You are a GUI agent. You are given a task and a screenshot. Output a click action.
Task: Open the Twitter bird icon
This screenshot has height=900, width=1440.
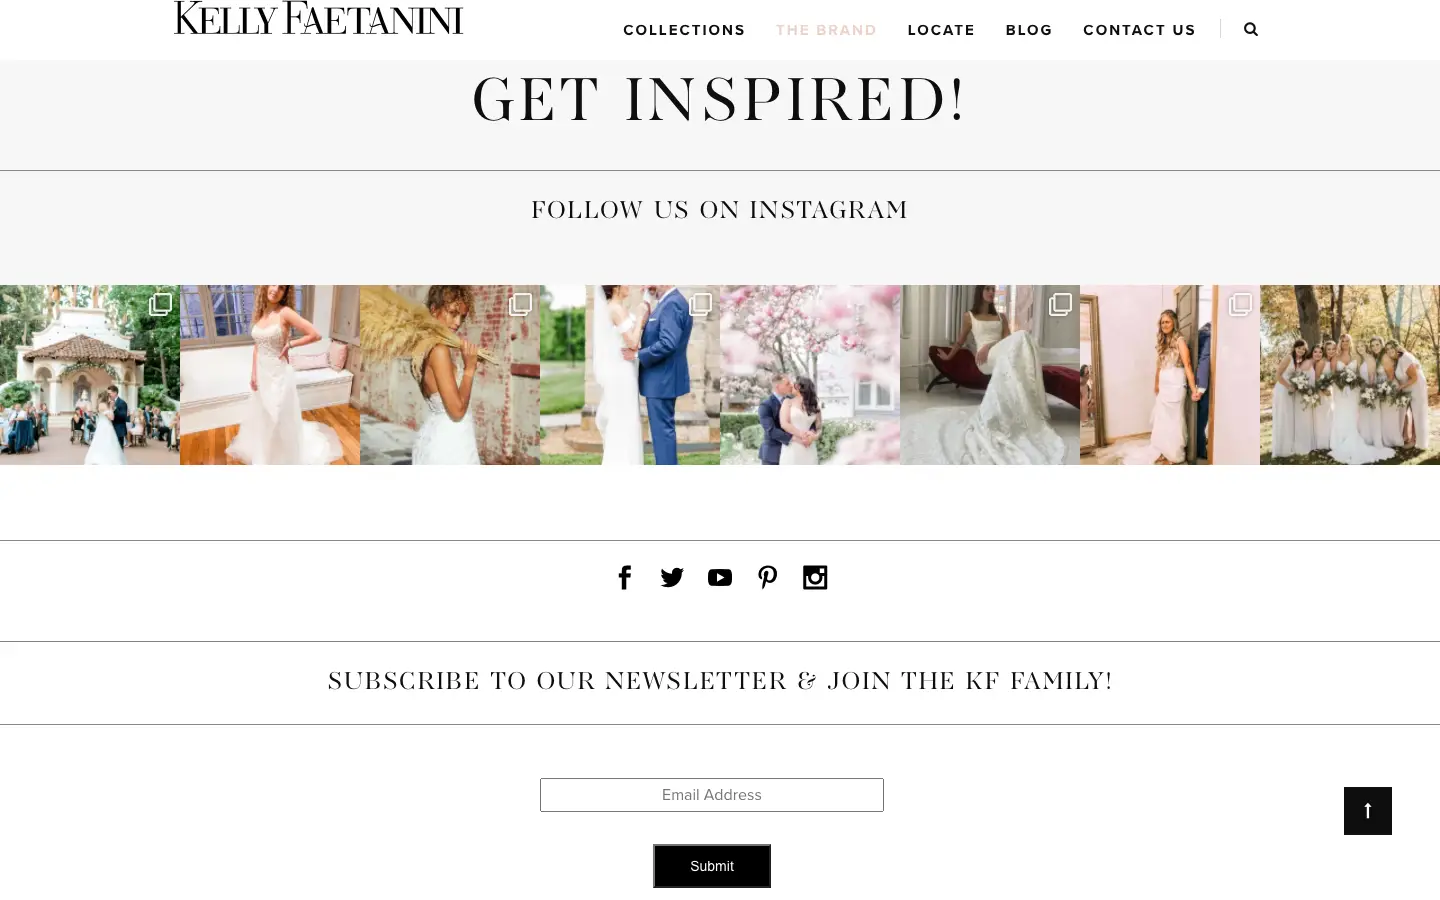point(672,578)
